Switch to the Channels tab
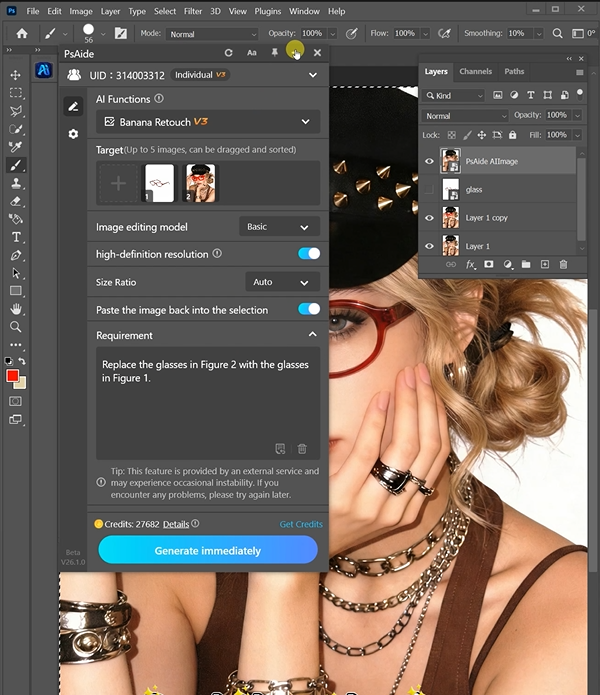Image resolution: width=600 pixels, height=695 pixels. tap(475, 72)
